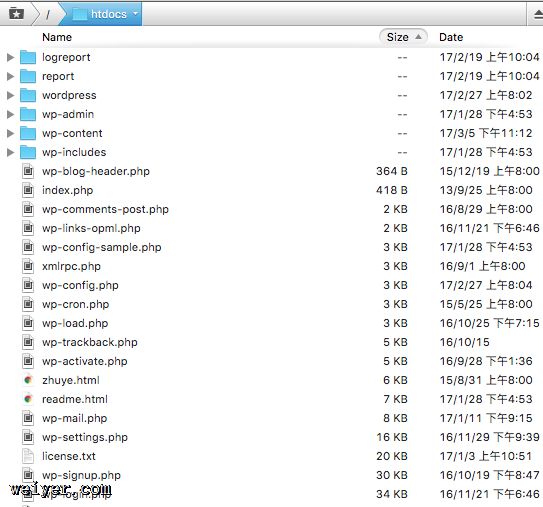The height and width of the screenshot is (507, 543).
Task: Select the wp-signup.php file name
Action: point(81,475)
